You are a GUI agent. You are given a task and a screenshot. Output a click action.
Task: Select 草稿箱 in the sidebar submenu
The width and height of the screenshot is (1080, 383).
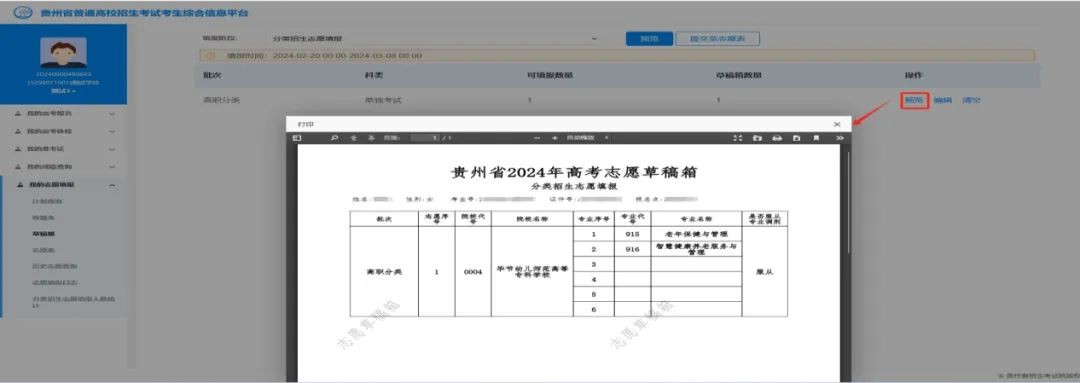(41, 234)
